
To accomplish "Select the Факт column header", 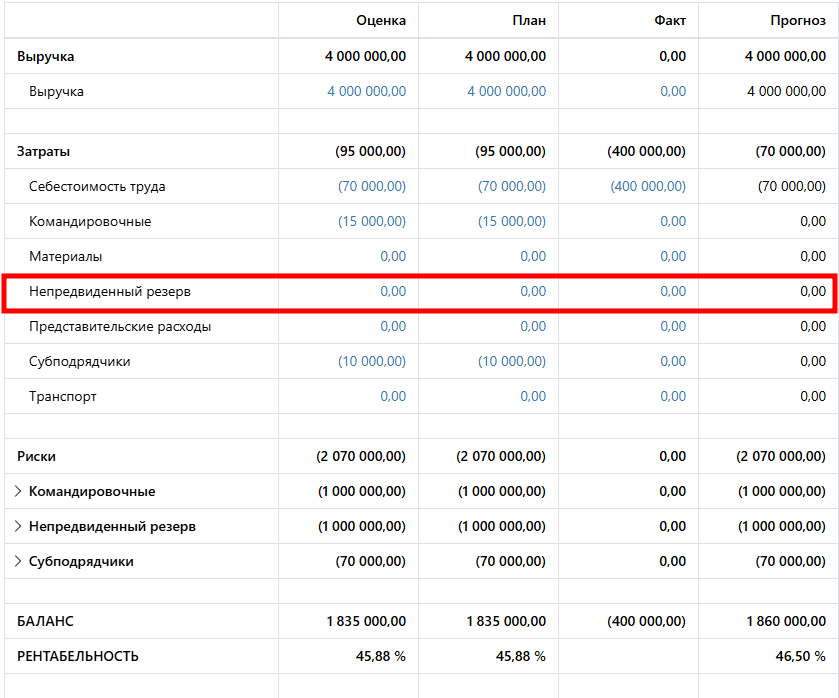I will point(670,20).
